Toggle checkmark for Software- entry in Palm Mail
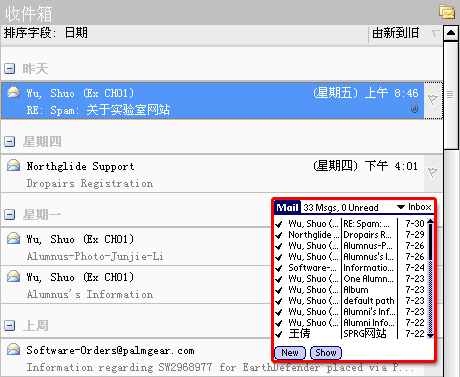This screenshot has height=377, width=460. [x=279, y=268]
